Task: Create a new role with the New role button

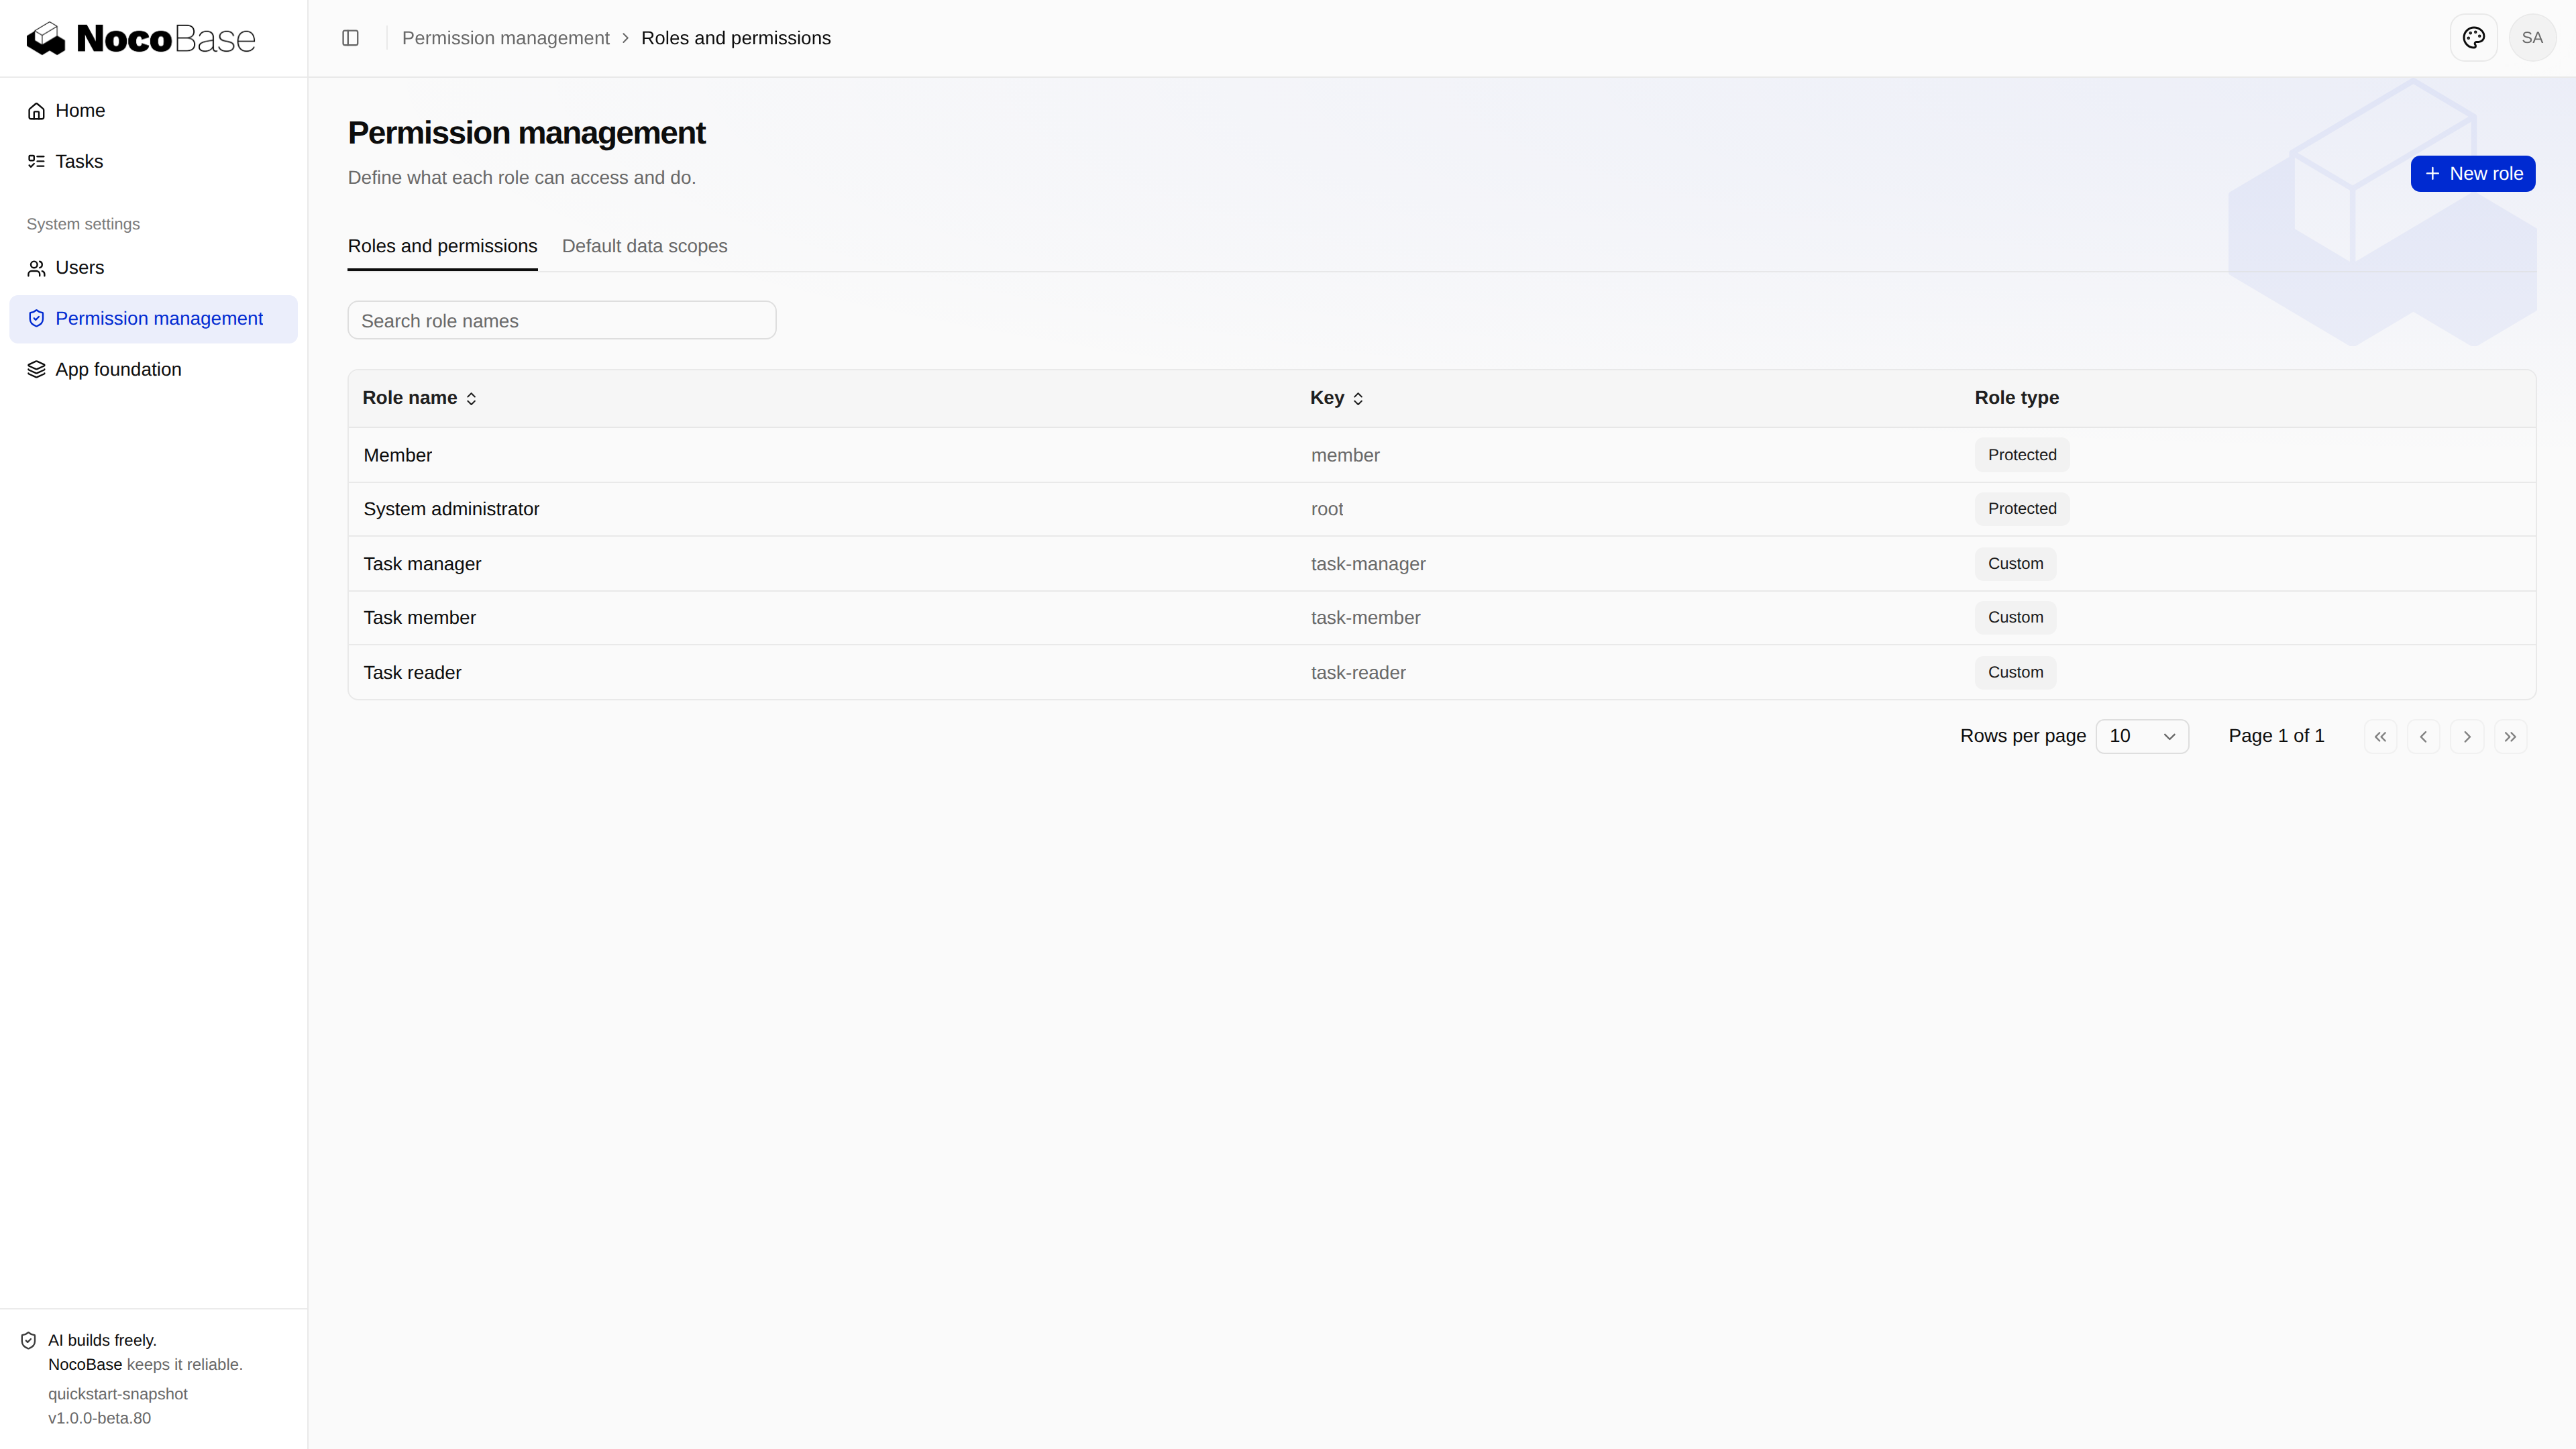Action: tap(2472, 174)
